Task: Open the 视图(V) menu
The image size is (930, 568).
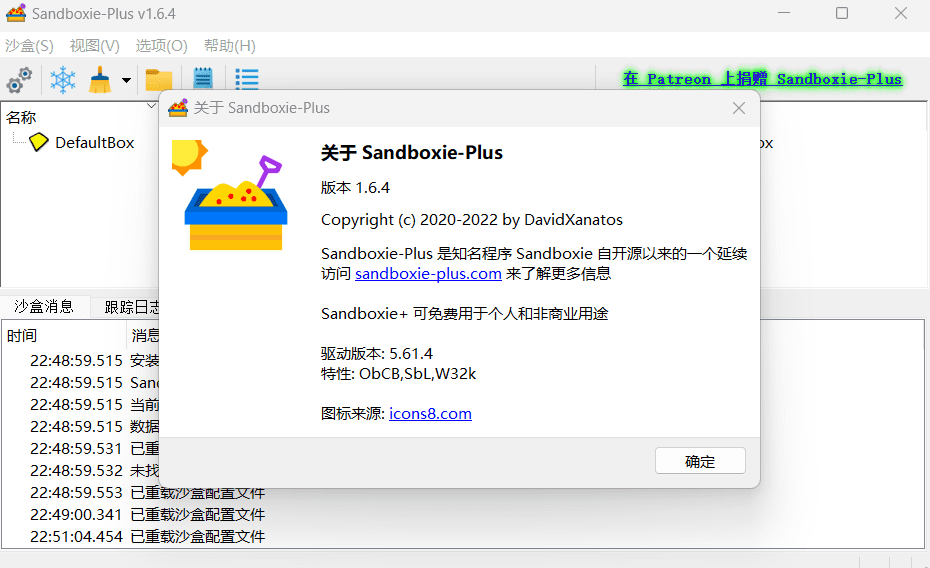Action: point(95,46)
